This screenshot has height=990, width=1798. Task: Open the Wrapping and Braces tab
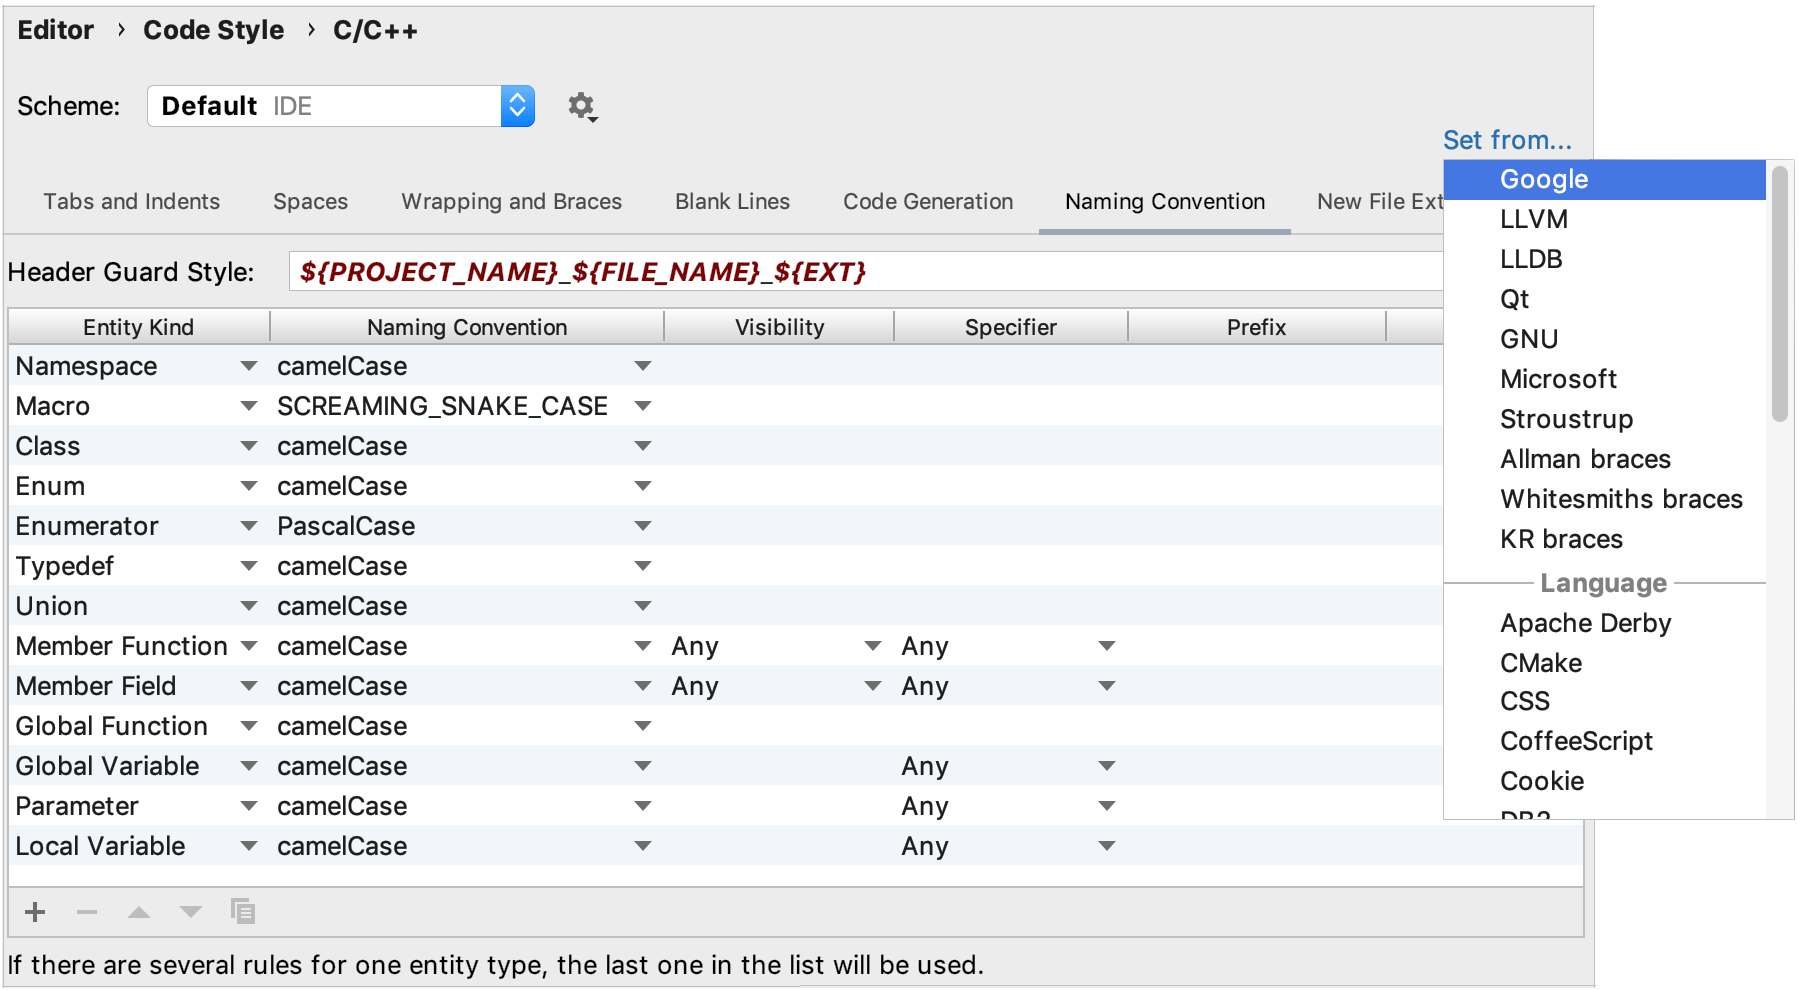point(511,201)
